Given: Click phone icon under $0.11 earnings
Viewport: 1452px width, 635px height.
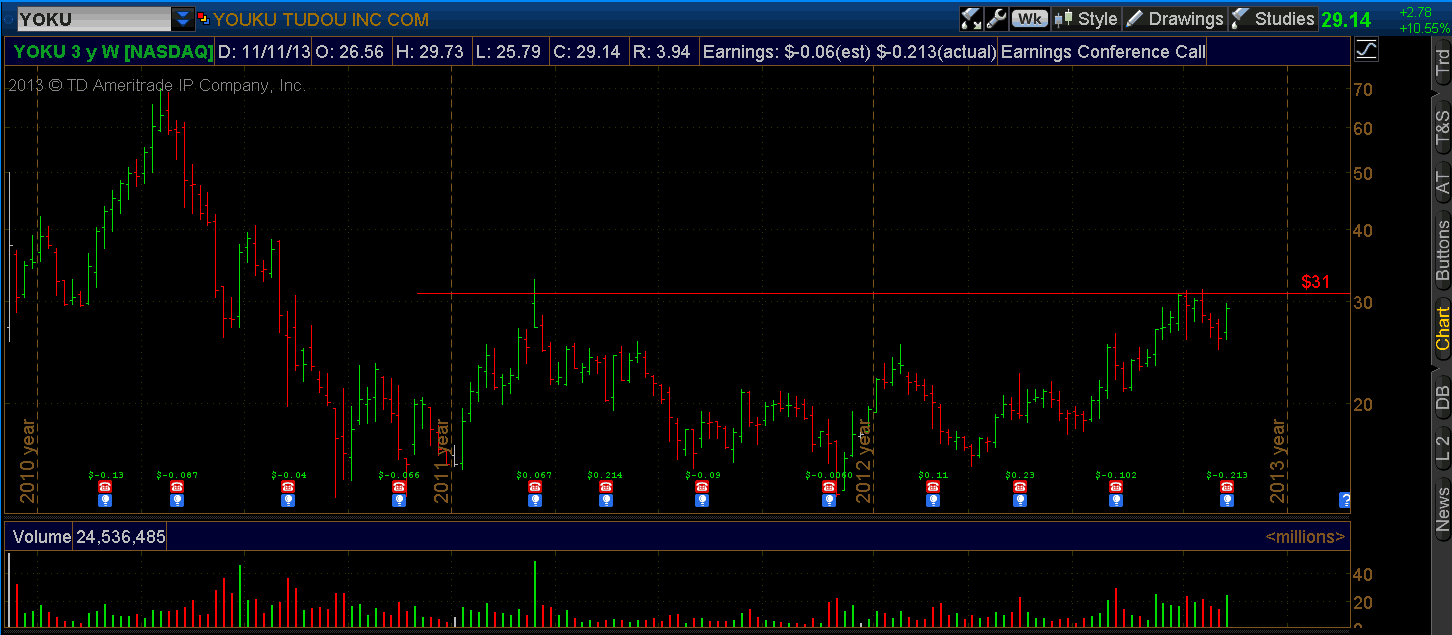Looking at the screenshot, I should pos(933,486).
